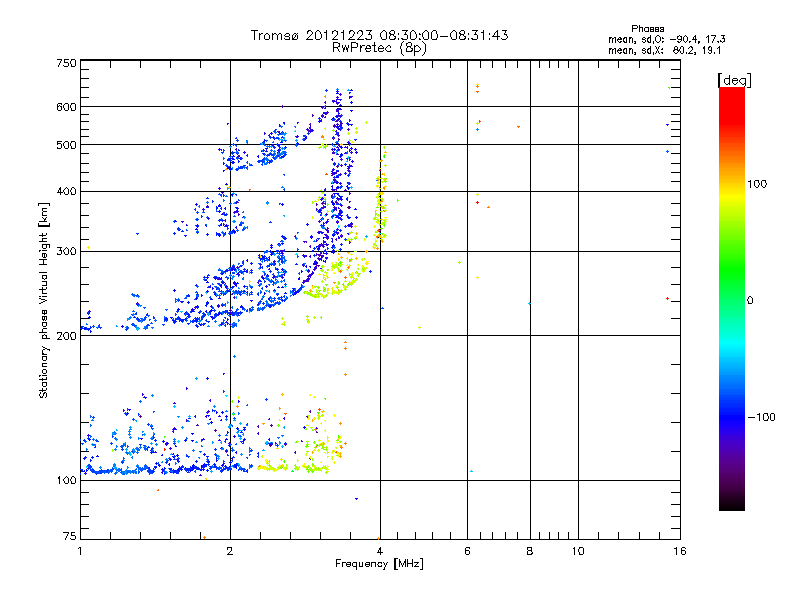
Task: Click y-axis tick label "200"
Action: (66, 336)
